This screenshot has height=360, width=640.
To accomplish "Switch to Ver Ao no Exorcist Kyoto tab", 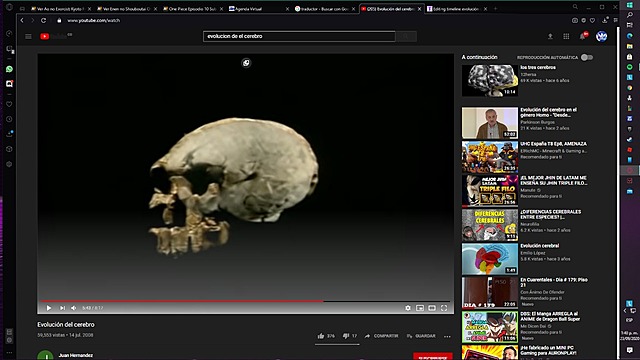I will click(61, 9).
